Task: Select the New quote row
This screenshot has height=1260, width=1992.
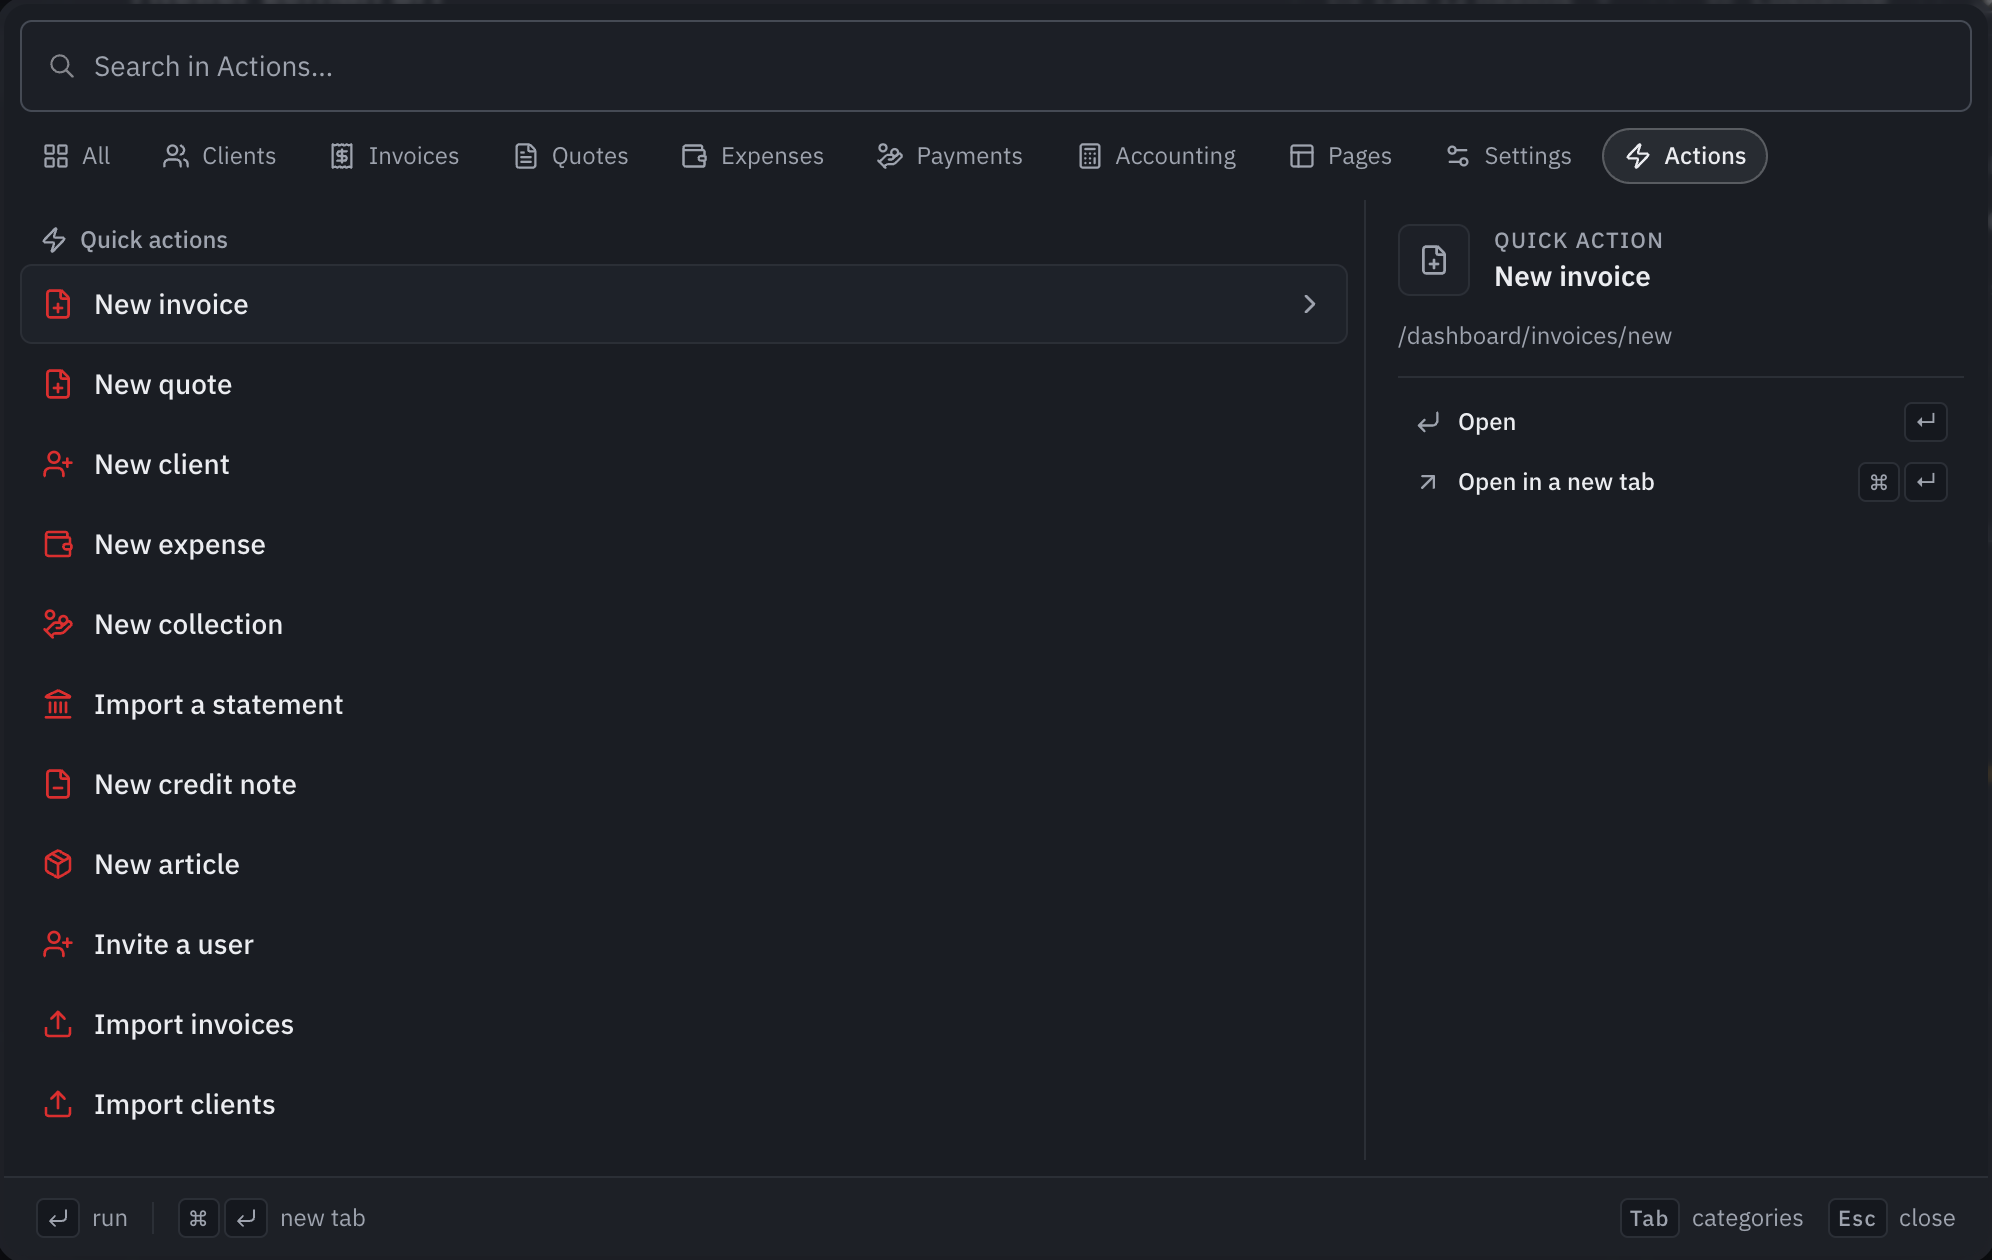Action: (x=684, y=384)
